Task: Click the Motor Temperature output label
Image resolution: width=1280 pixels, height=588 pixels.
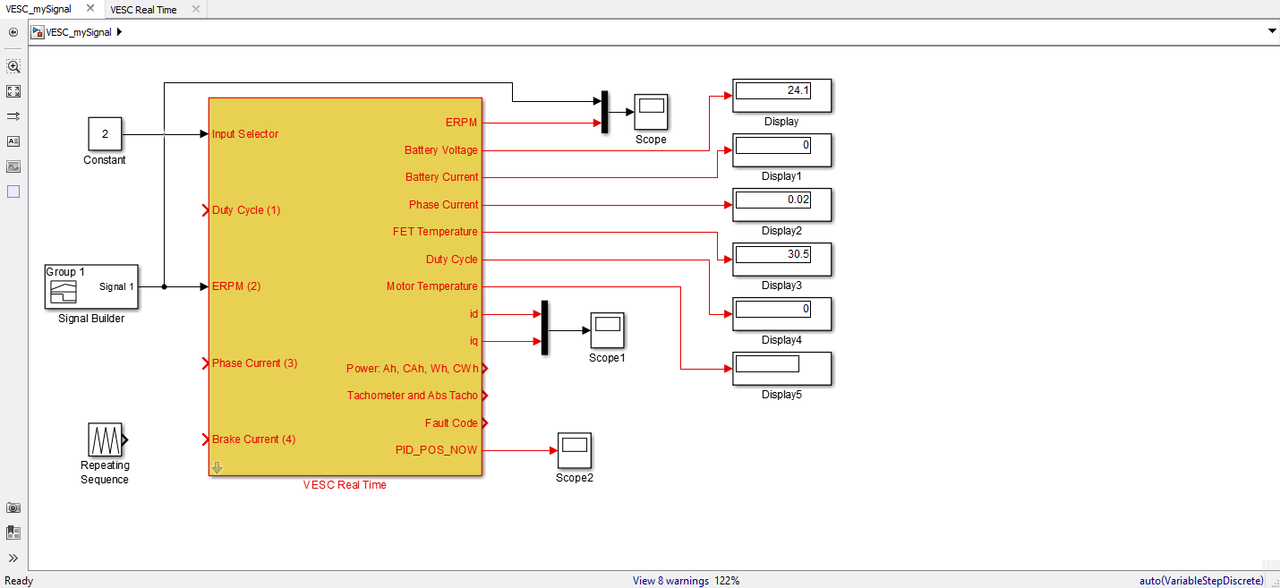Action: pos(432,286)
